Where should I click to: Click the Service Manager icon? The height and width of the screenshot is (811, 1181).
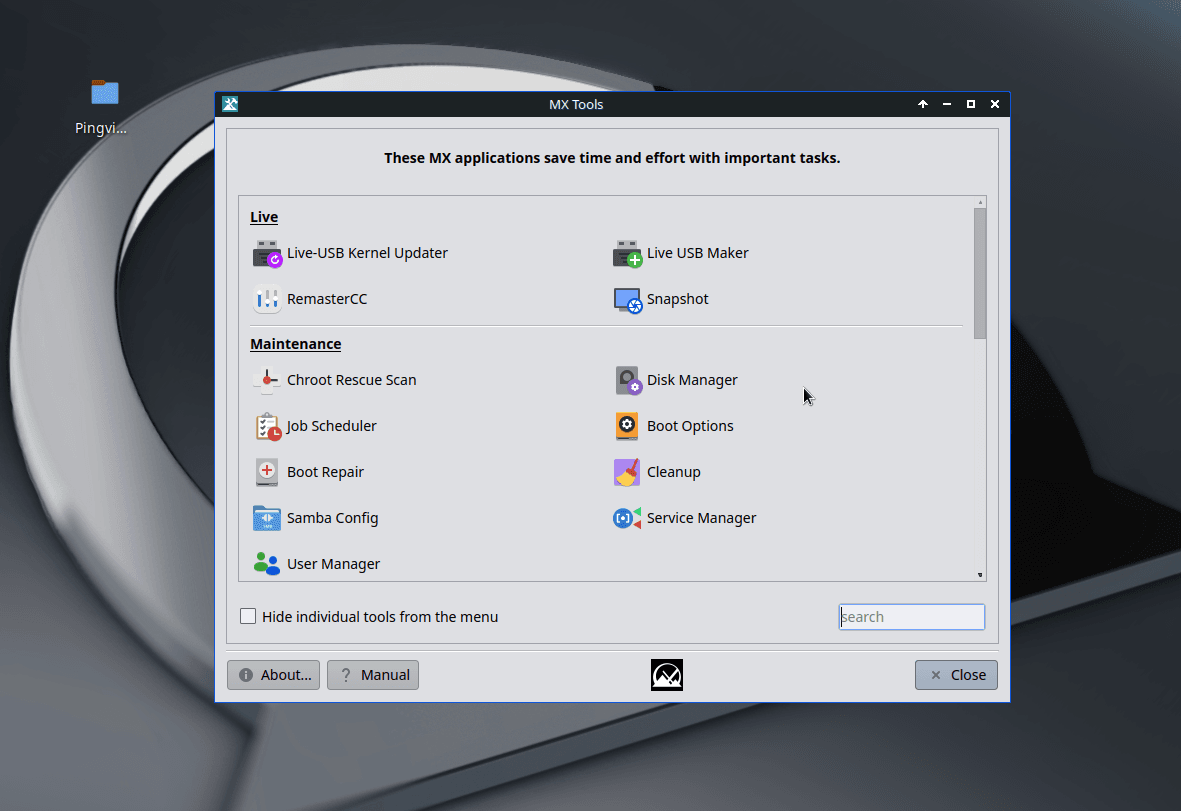point(627,518)
